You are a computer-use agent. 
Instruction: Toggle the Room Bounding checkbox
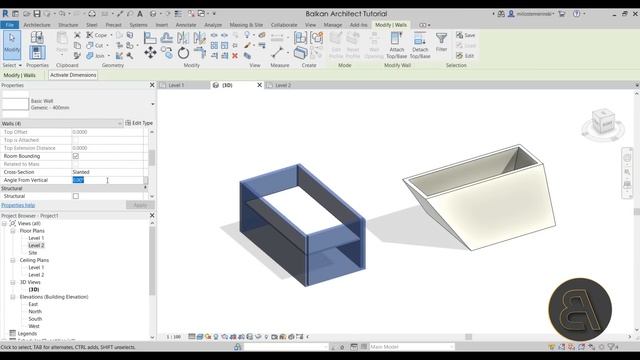pos(76,156)
